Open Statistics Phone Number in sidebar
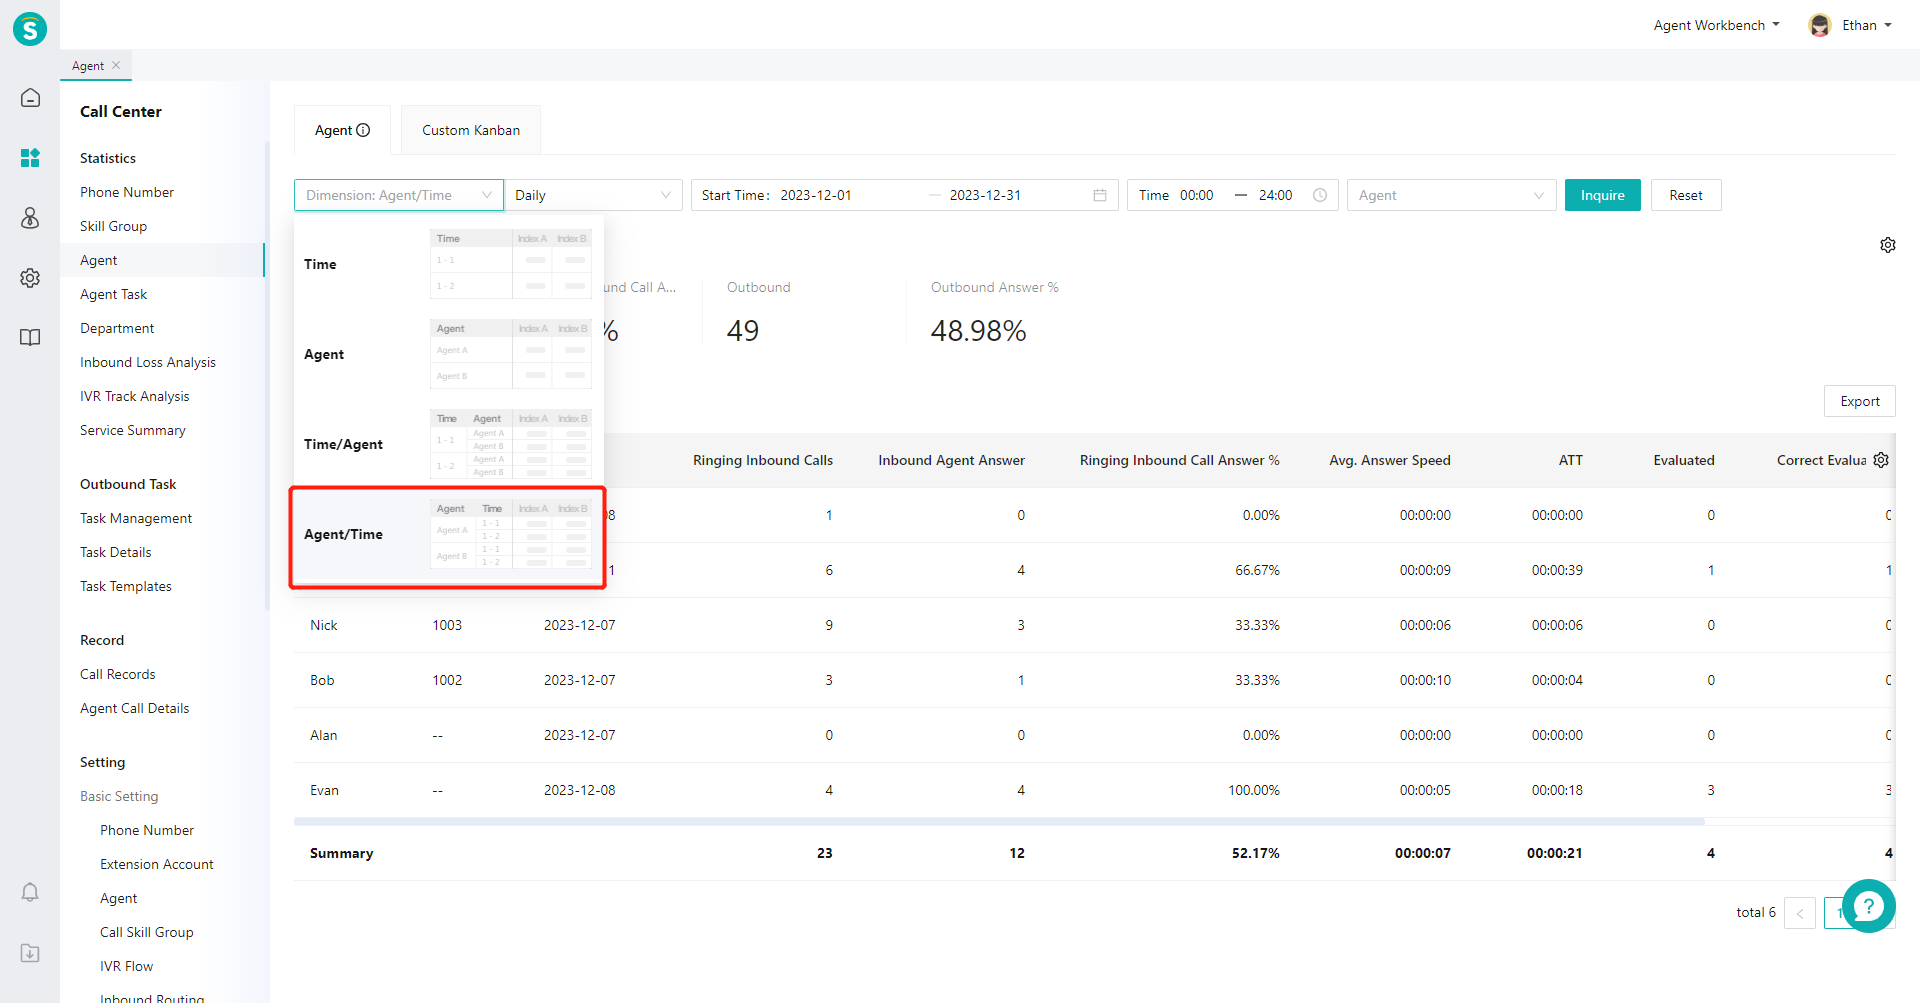1920x1003 pixels. (127, 192)
